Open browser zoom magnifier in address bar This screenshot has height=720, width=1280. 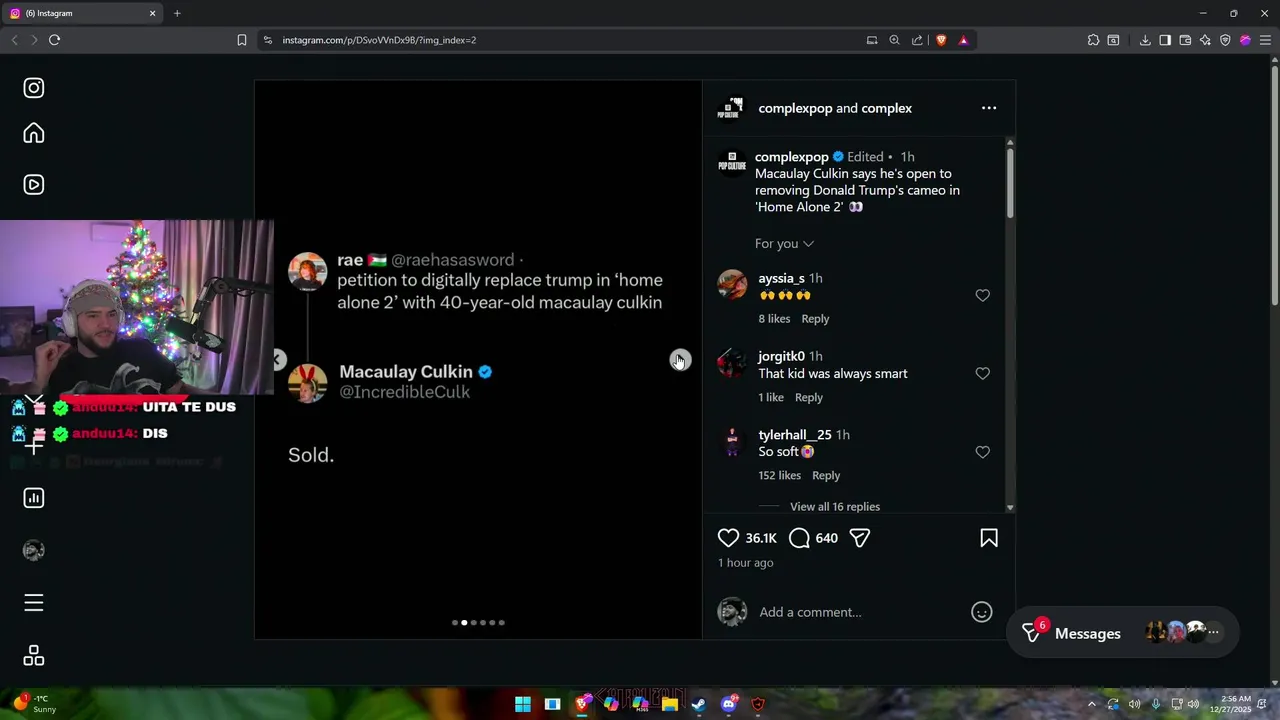pos(894,40)
